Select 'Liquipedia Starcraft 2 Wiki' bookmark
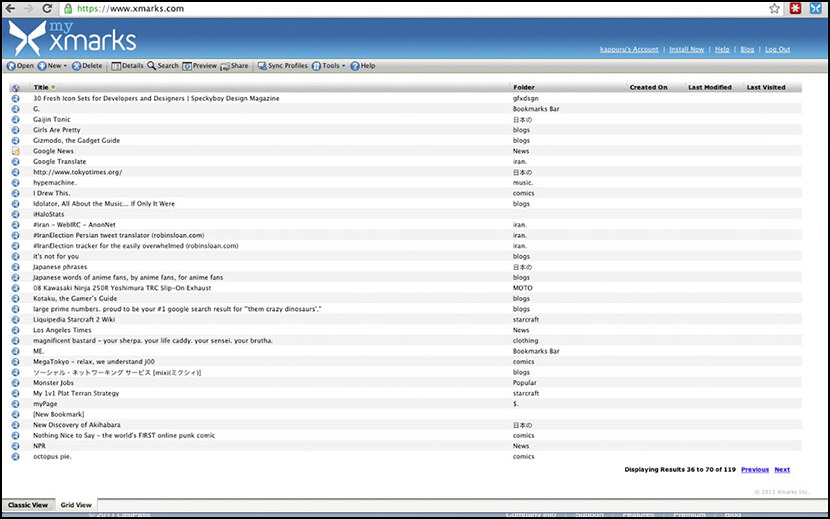 point(74,320)
